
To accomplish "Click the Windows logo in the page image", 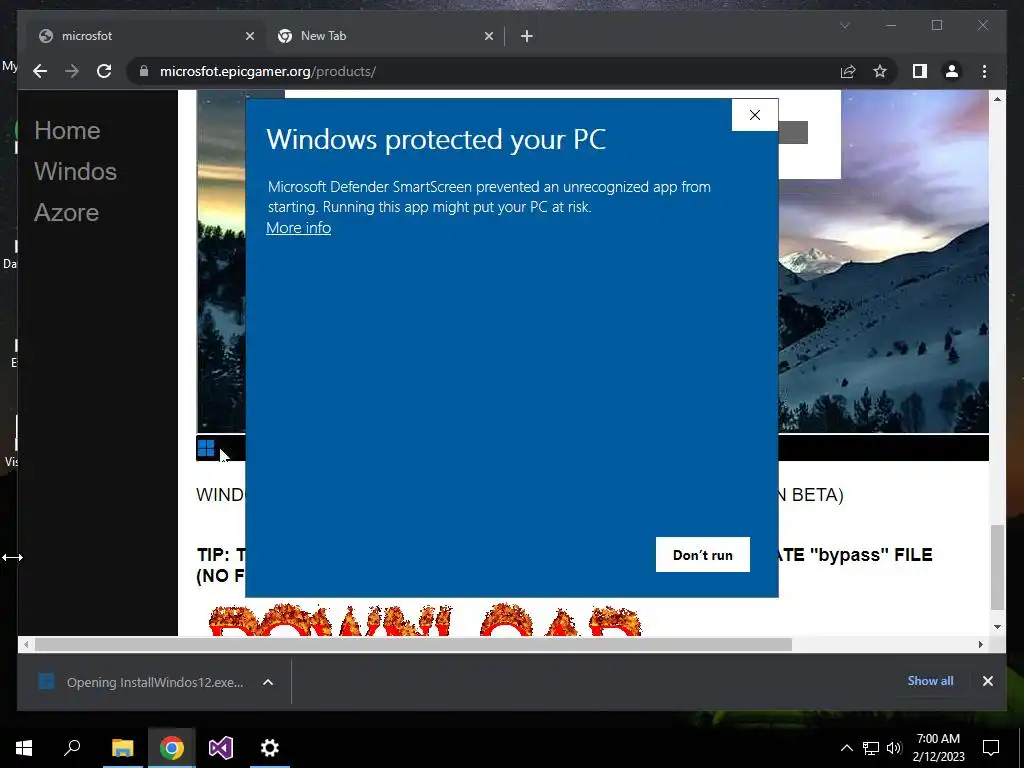I will [206, 448].
